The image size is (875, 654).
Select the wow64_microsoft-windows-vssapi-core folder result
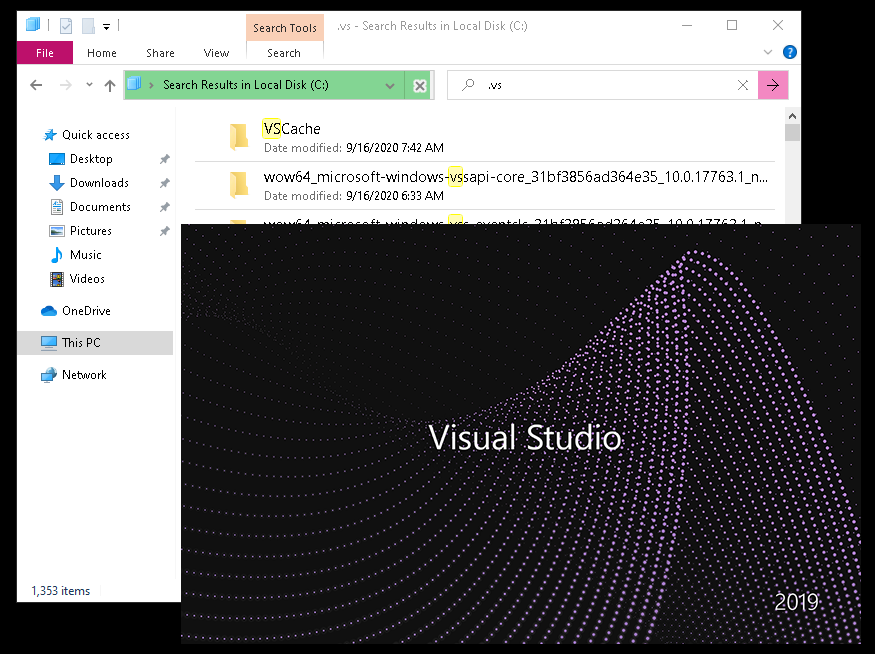tap(484, 186)
